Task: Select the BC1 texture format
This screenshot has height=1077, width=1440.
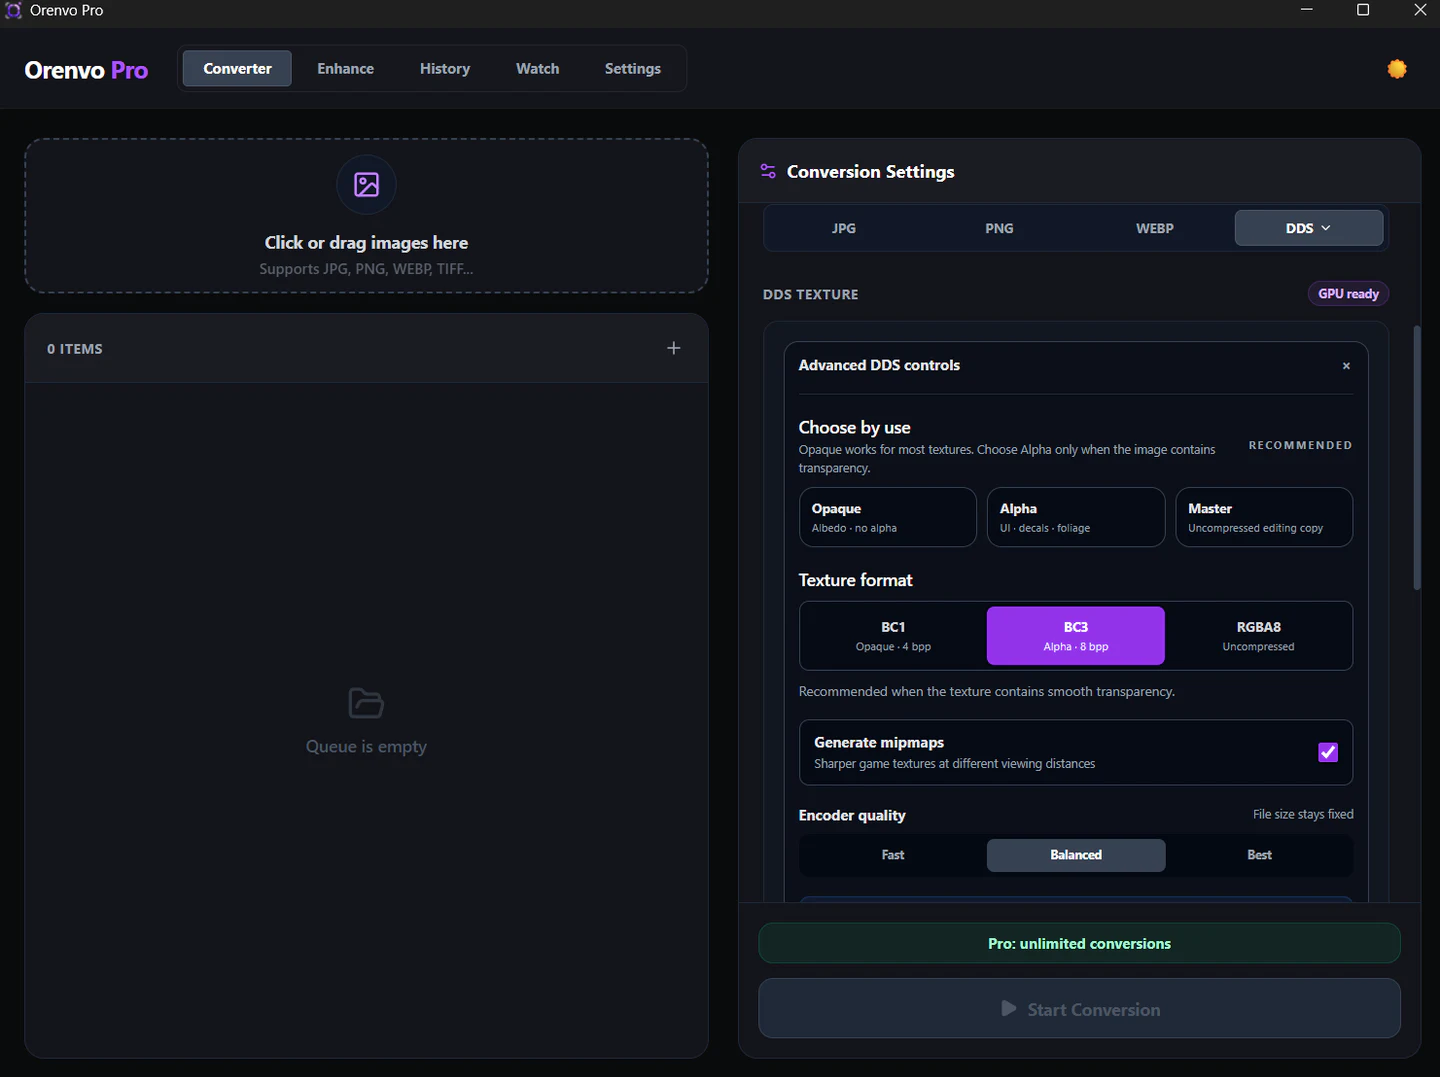Action: tap(893, 636)
